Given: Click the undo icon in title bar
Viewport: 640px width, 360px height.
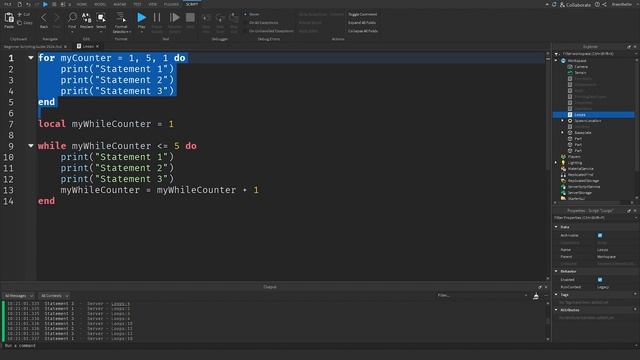Looking at the screenshot, I should click(x=28, y=4).
